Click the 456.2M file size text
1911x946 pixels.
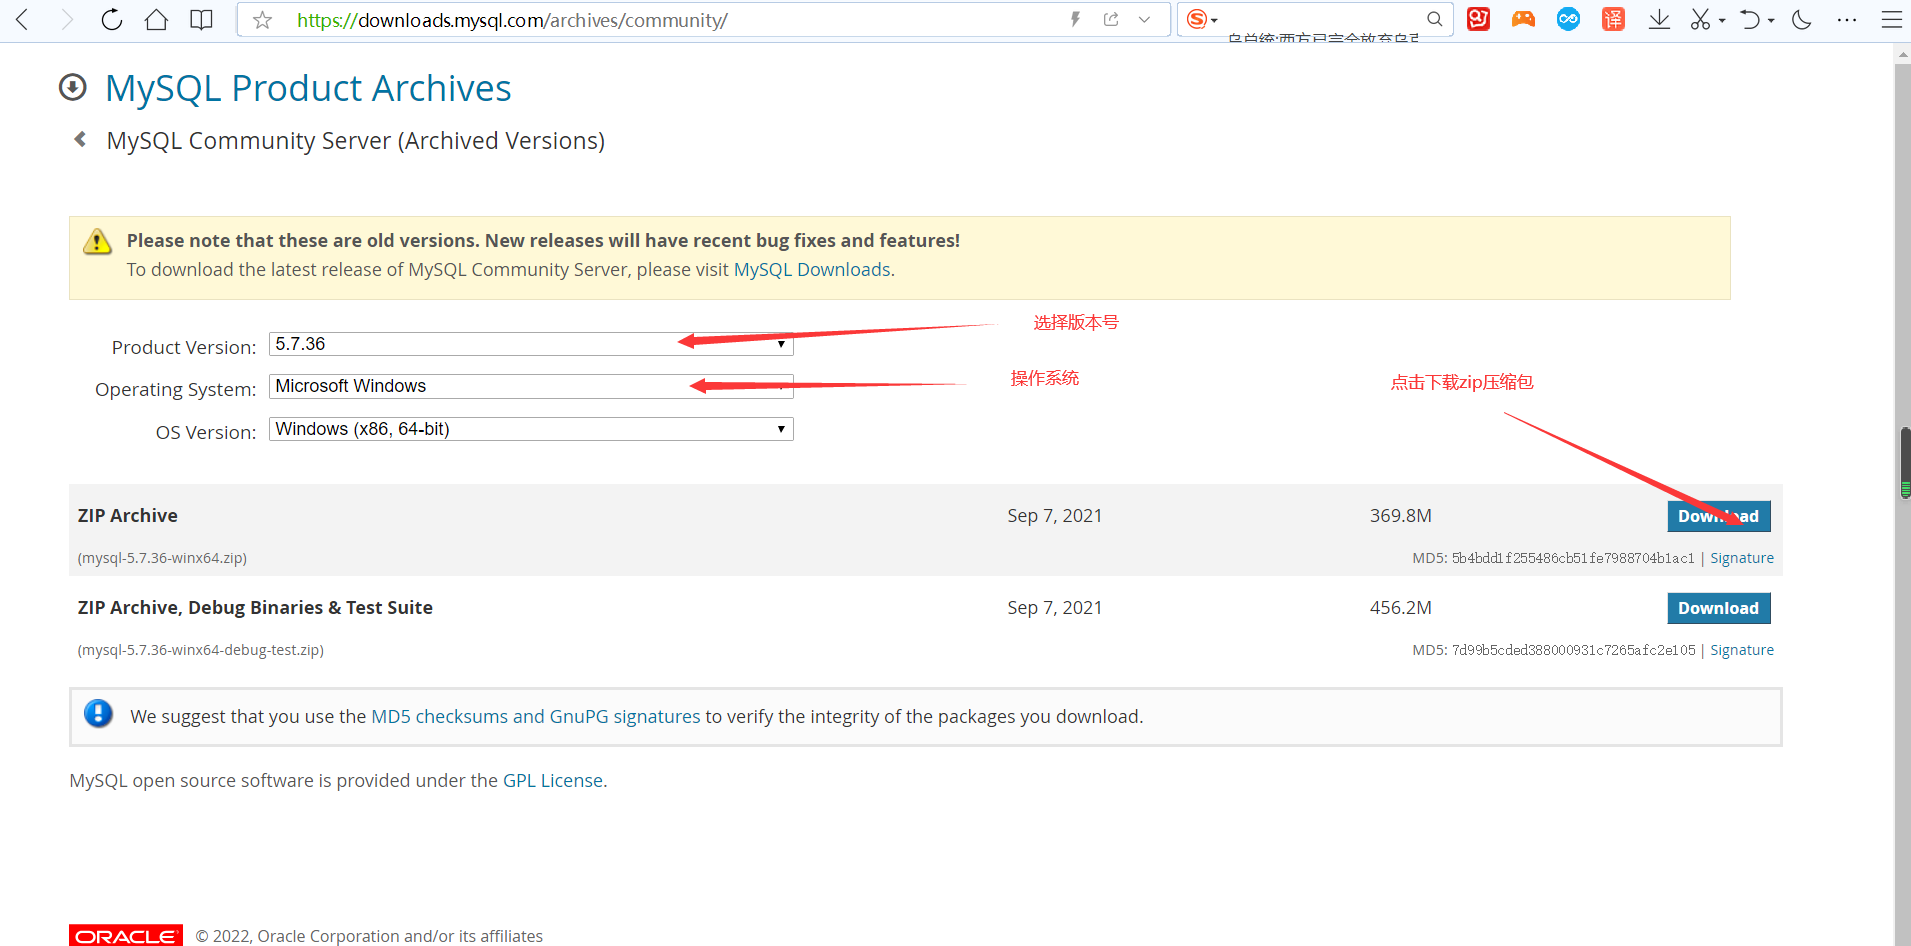tap(1401, 607)
